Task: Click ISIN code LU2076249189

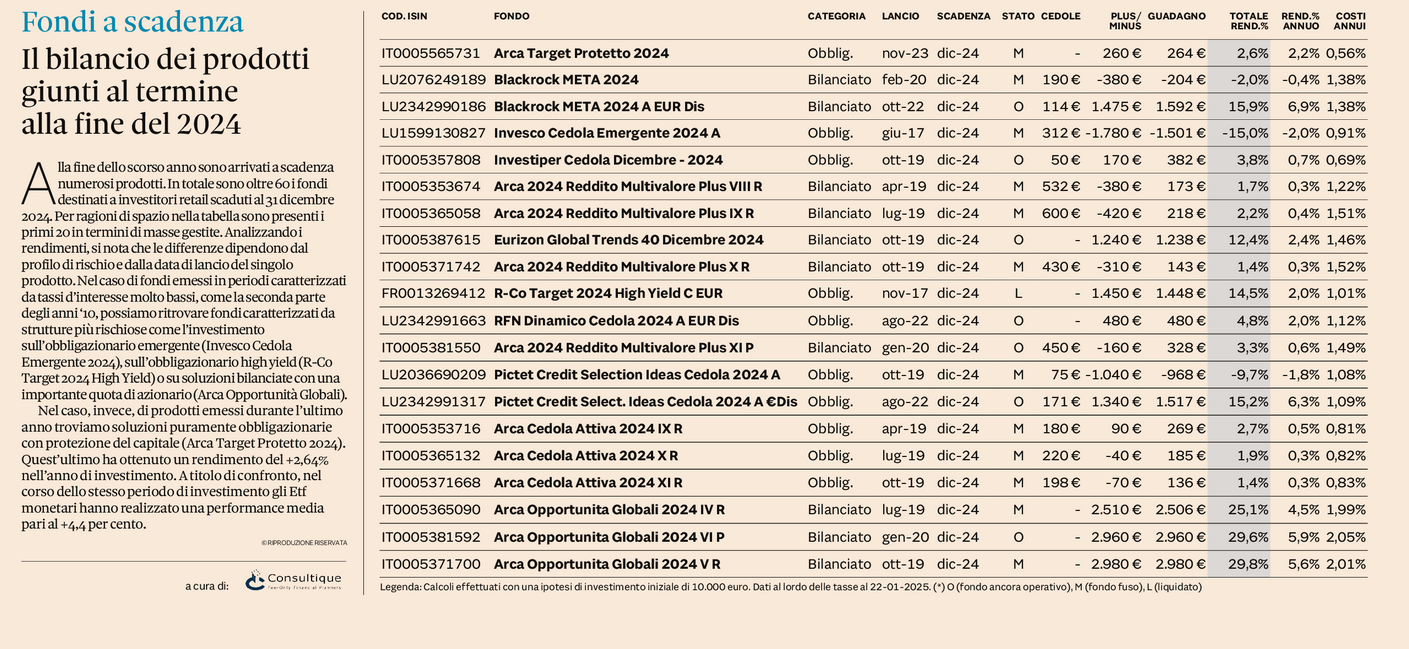Action: pos(433,80)
